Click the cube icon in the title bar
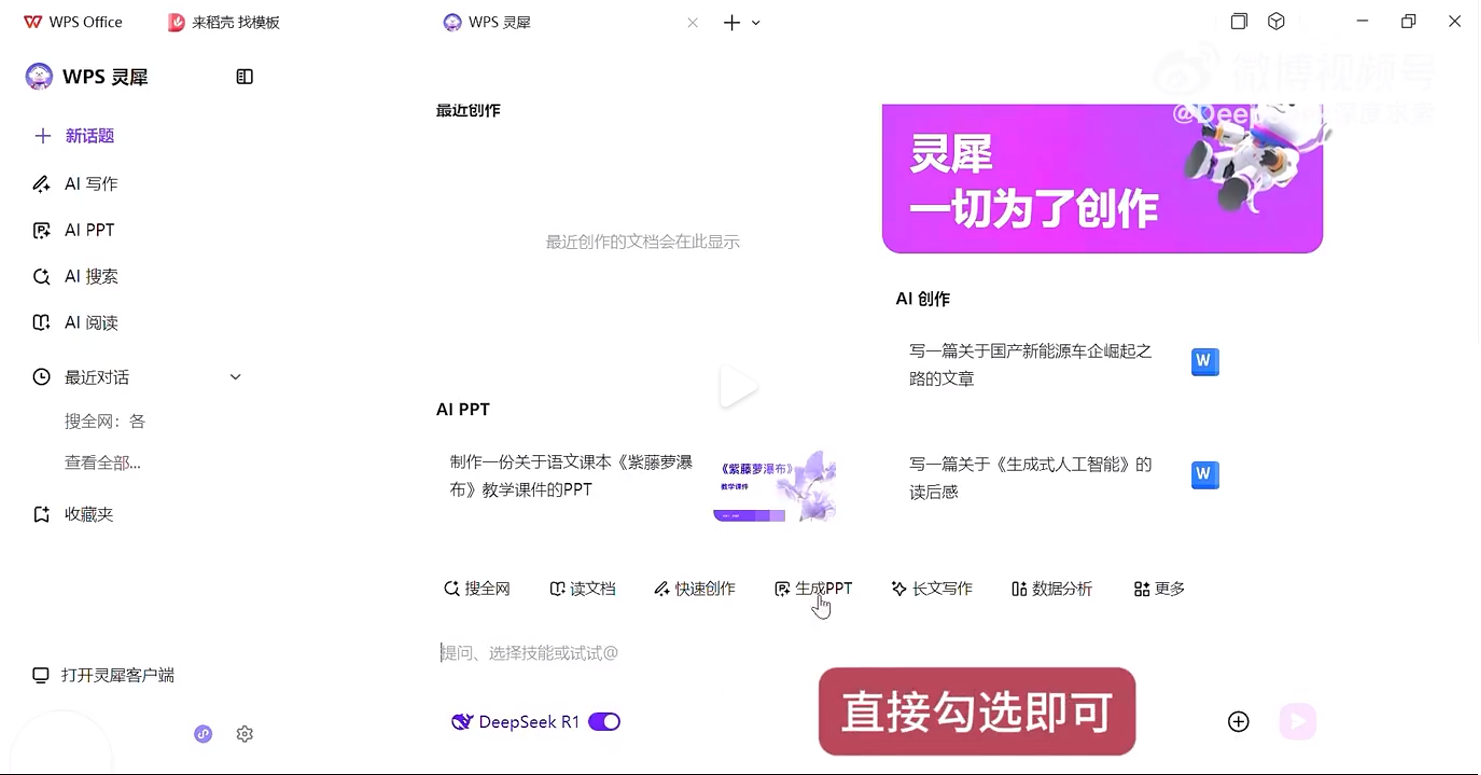This screenshot has height=775, width=1481. pyautogui.click(x=1276, y=21)
